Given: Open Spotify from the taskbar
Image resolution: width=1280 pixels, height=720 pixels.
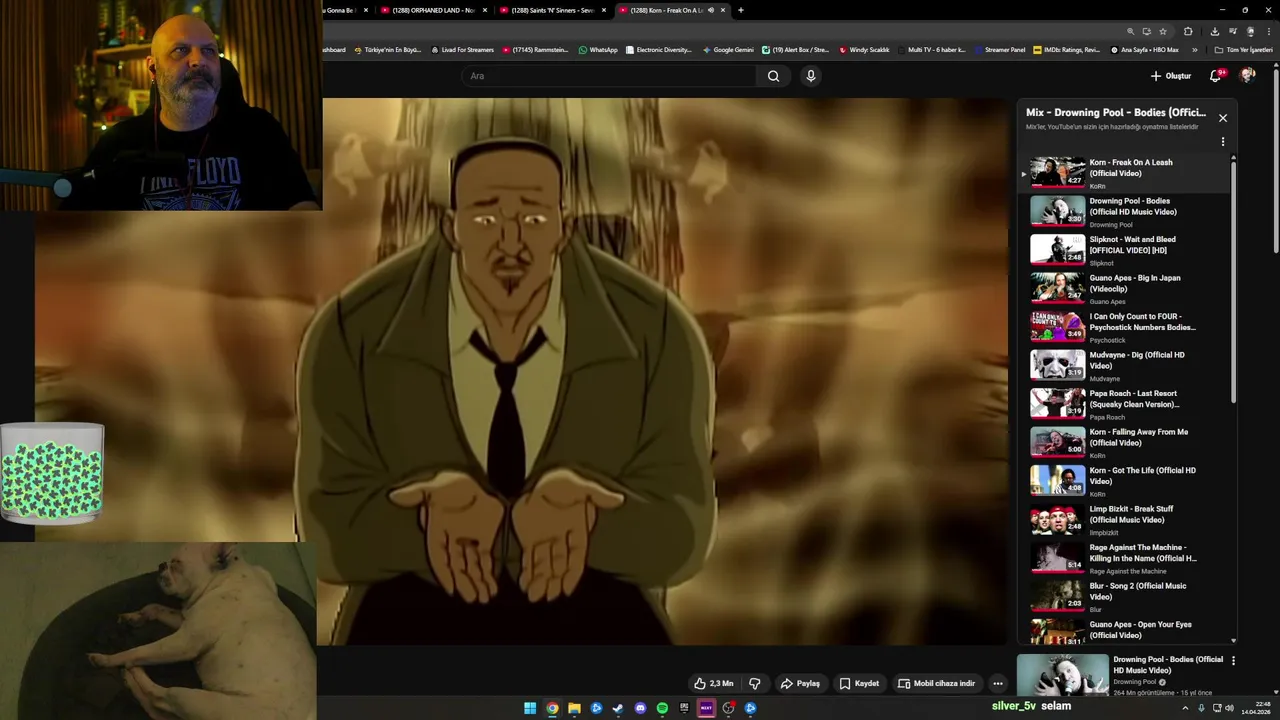Looking at the screenshot, I should [x=662, y=708].
